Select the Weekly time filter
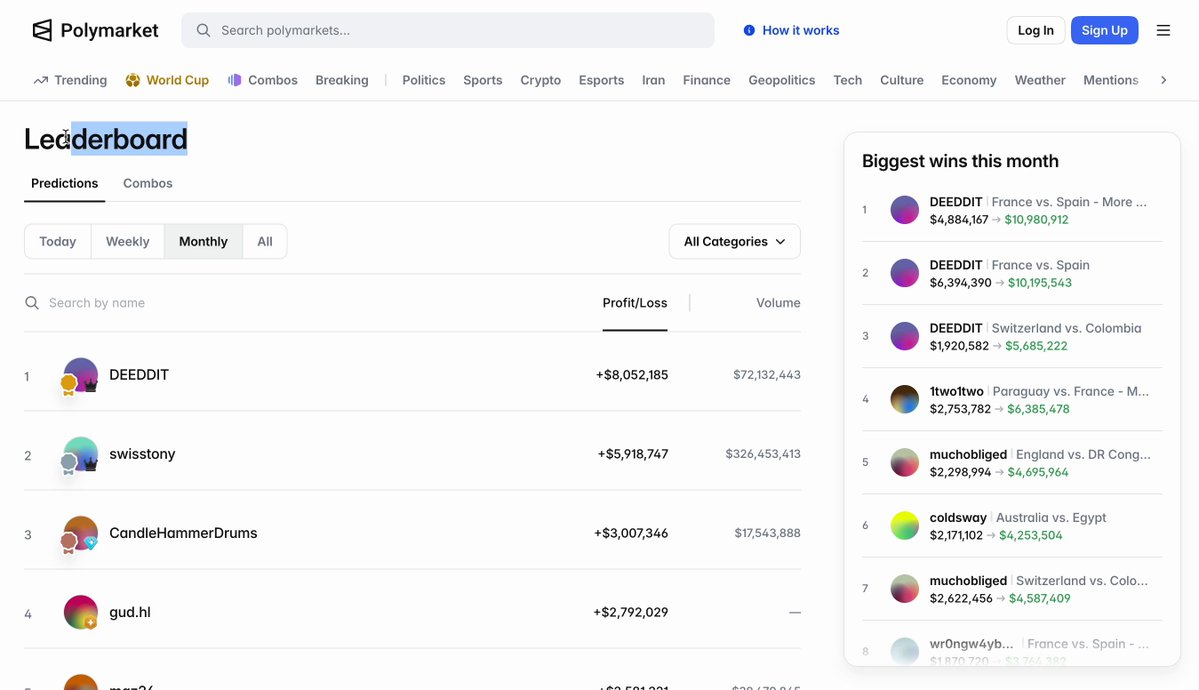 coord(128,242)
